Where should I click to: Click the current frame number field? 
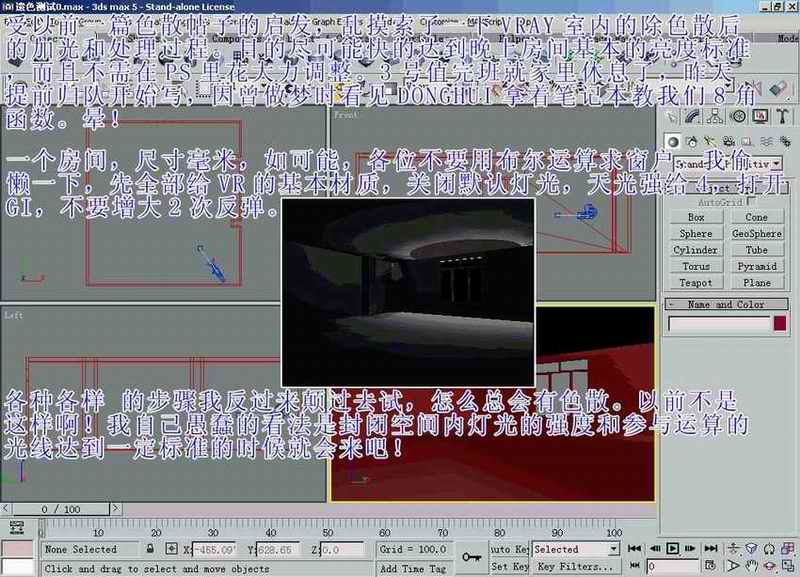(x=672, y=566)
